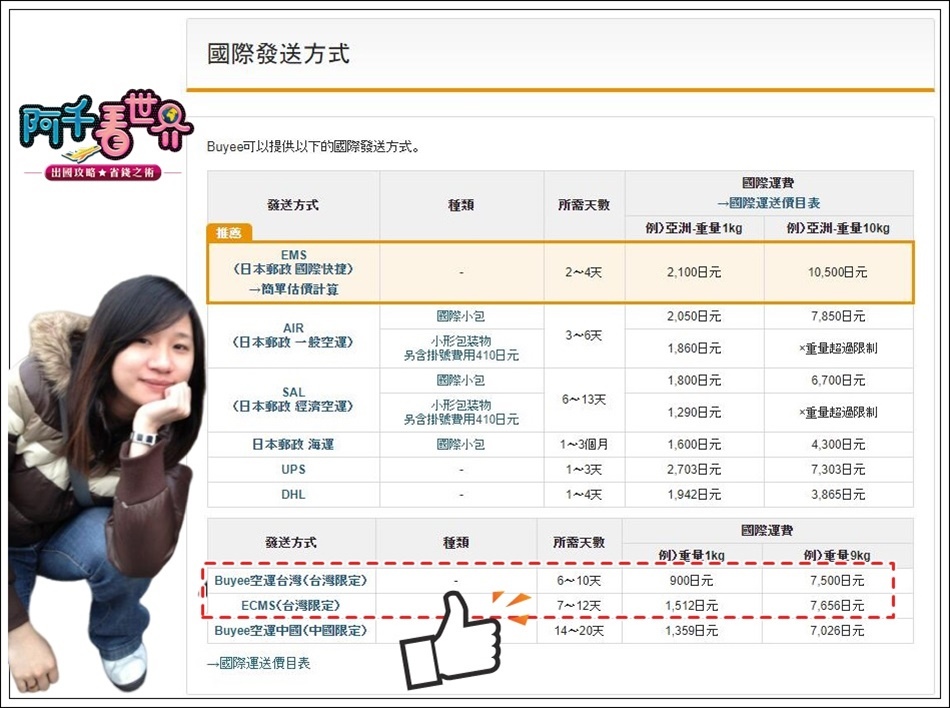Open the 國際運送價目表 link below the tables

tap(258, 663)
